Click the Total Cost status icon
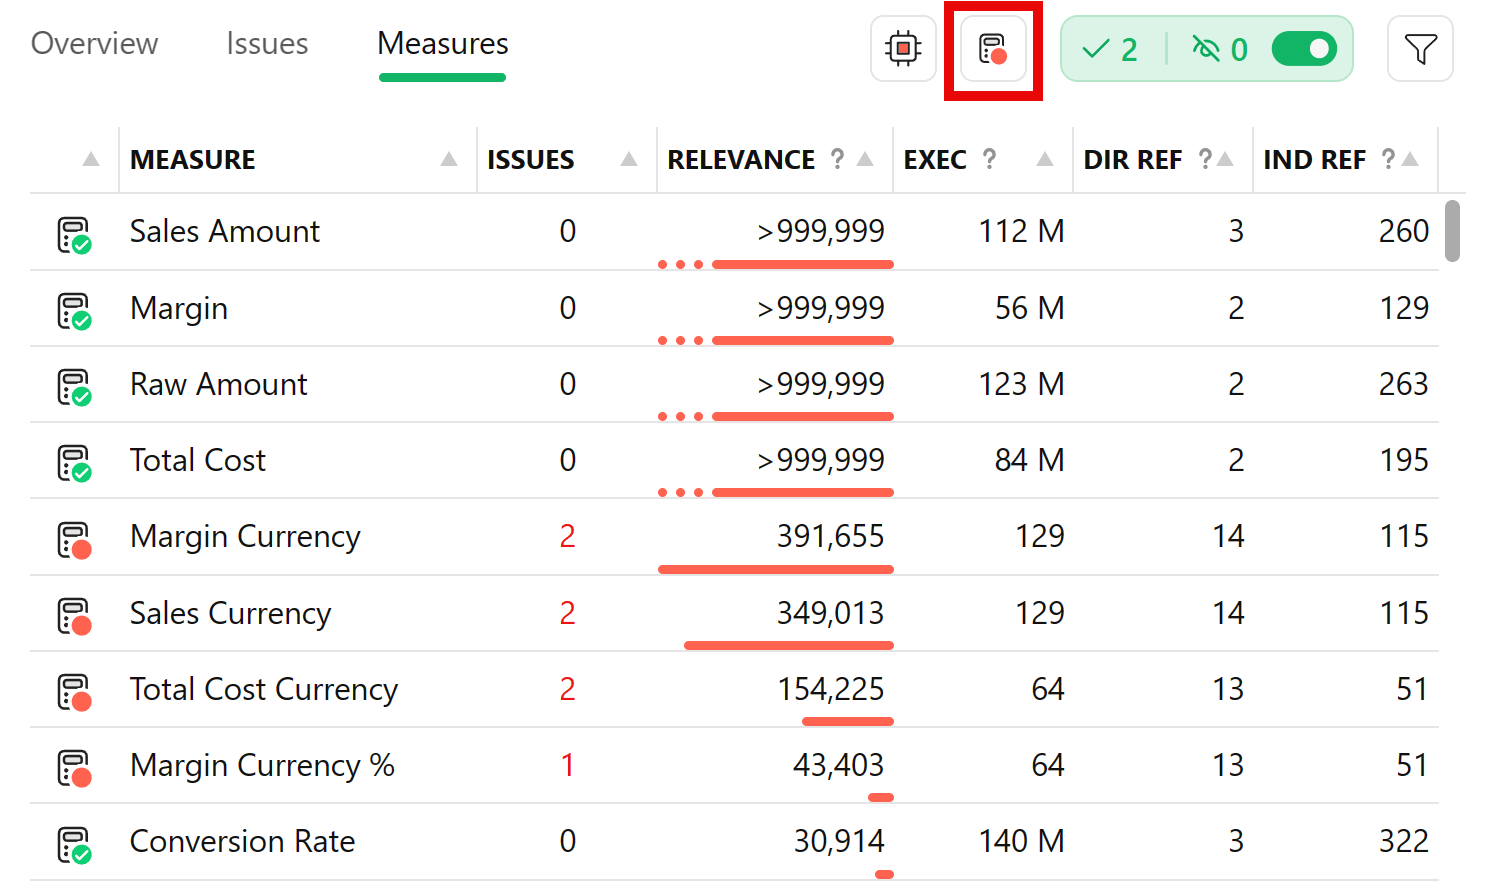This screenshot has width=1487, height=881. pyautogui.click(x=74, y=463)
